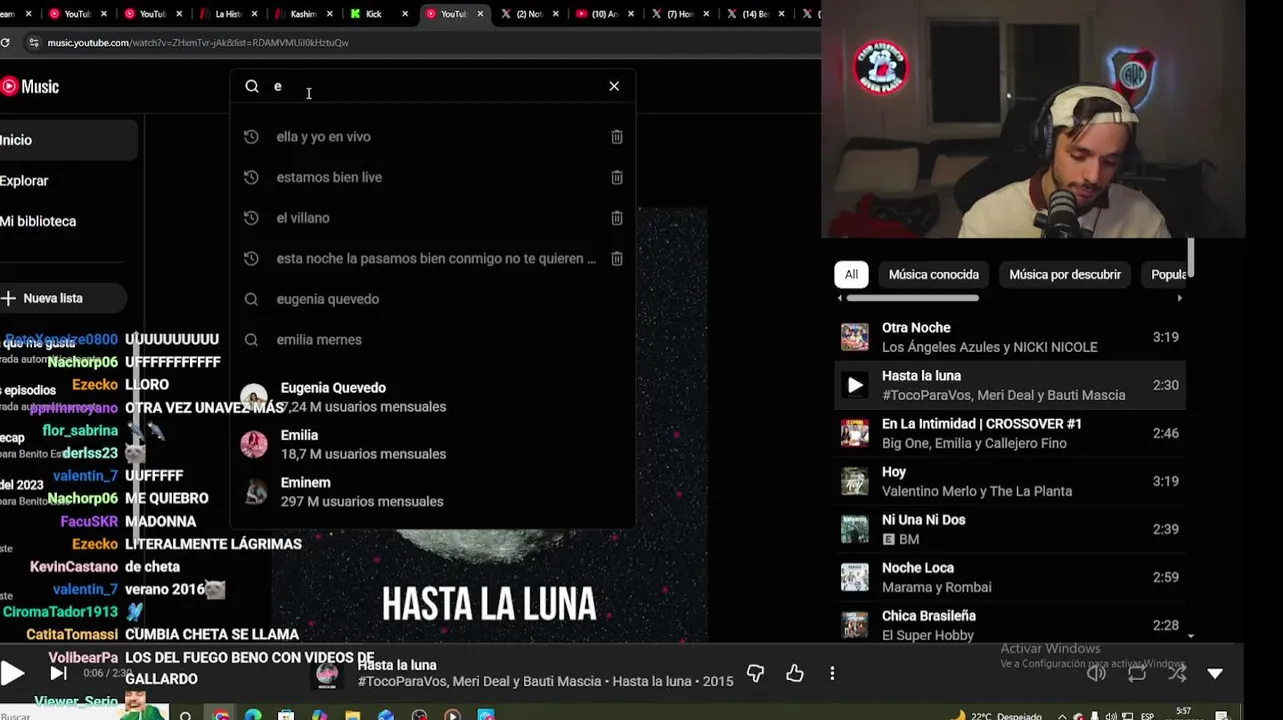Click the Chrome icon in taskbar
The height and width of the screenshot is (720, 1283).
coord(221,716)
